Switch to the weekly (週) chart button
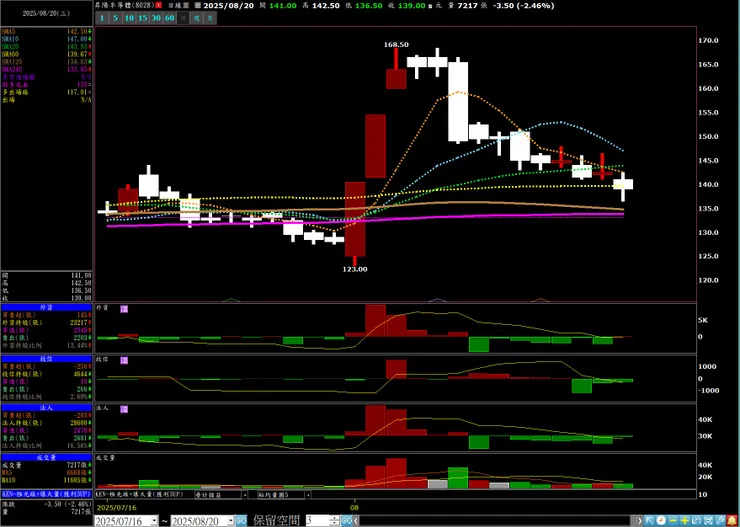 tap(197, 18)
